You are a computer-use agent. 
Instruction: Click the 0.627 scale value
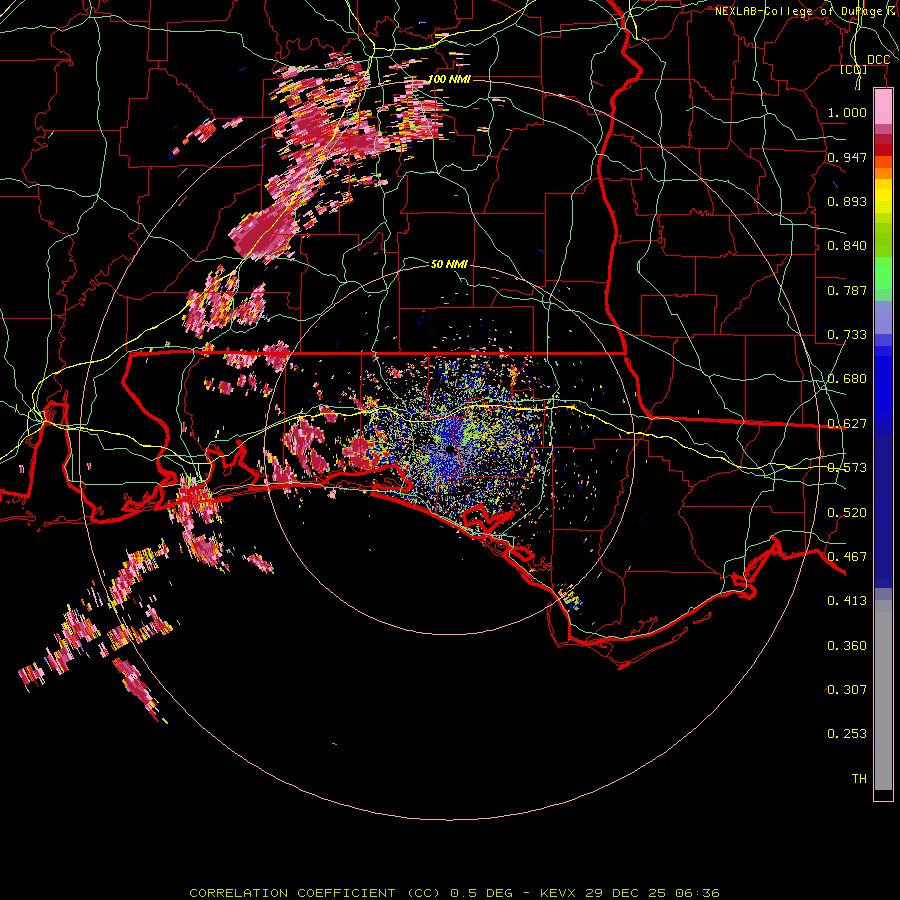coord(847,424)
